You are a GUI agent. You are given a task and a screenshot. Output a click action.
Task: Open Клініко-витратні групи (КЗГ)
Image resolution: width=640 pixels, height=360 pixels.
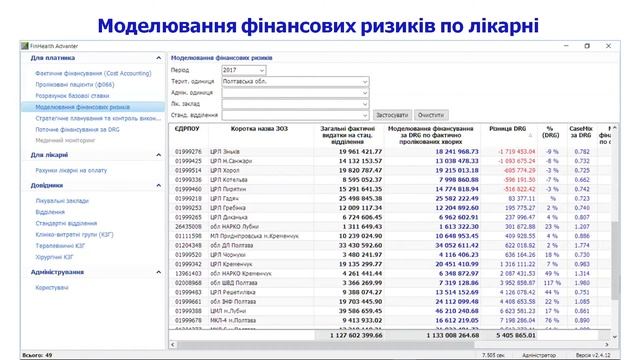(x=74, y=235)
